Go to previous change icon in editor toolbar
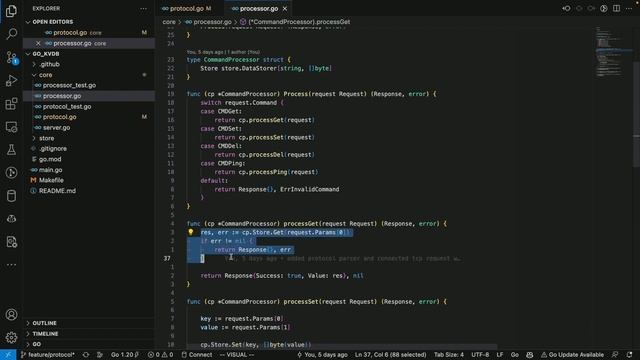 click(x=567, y=9)
